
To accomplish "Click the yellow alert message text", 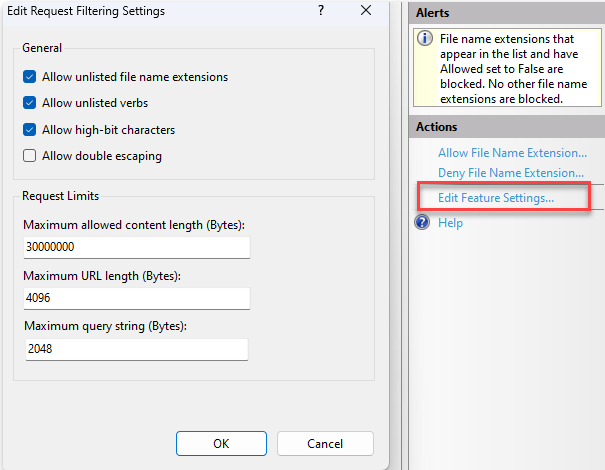I will [x=514, y=69].
